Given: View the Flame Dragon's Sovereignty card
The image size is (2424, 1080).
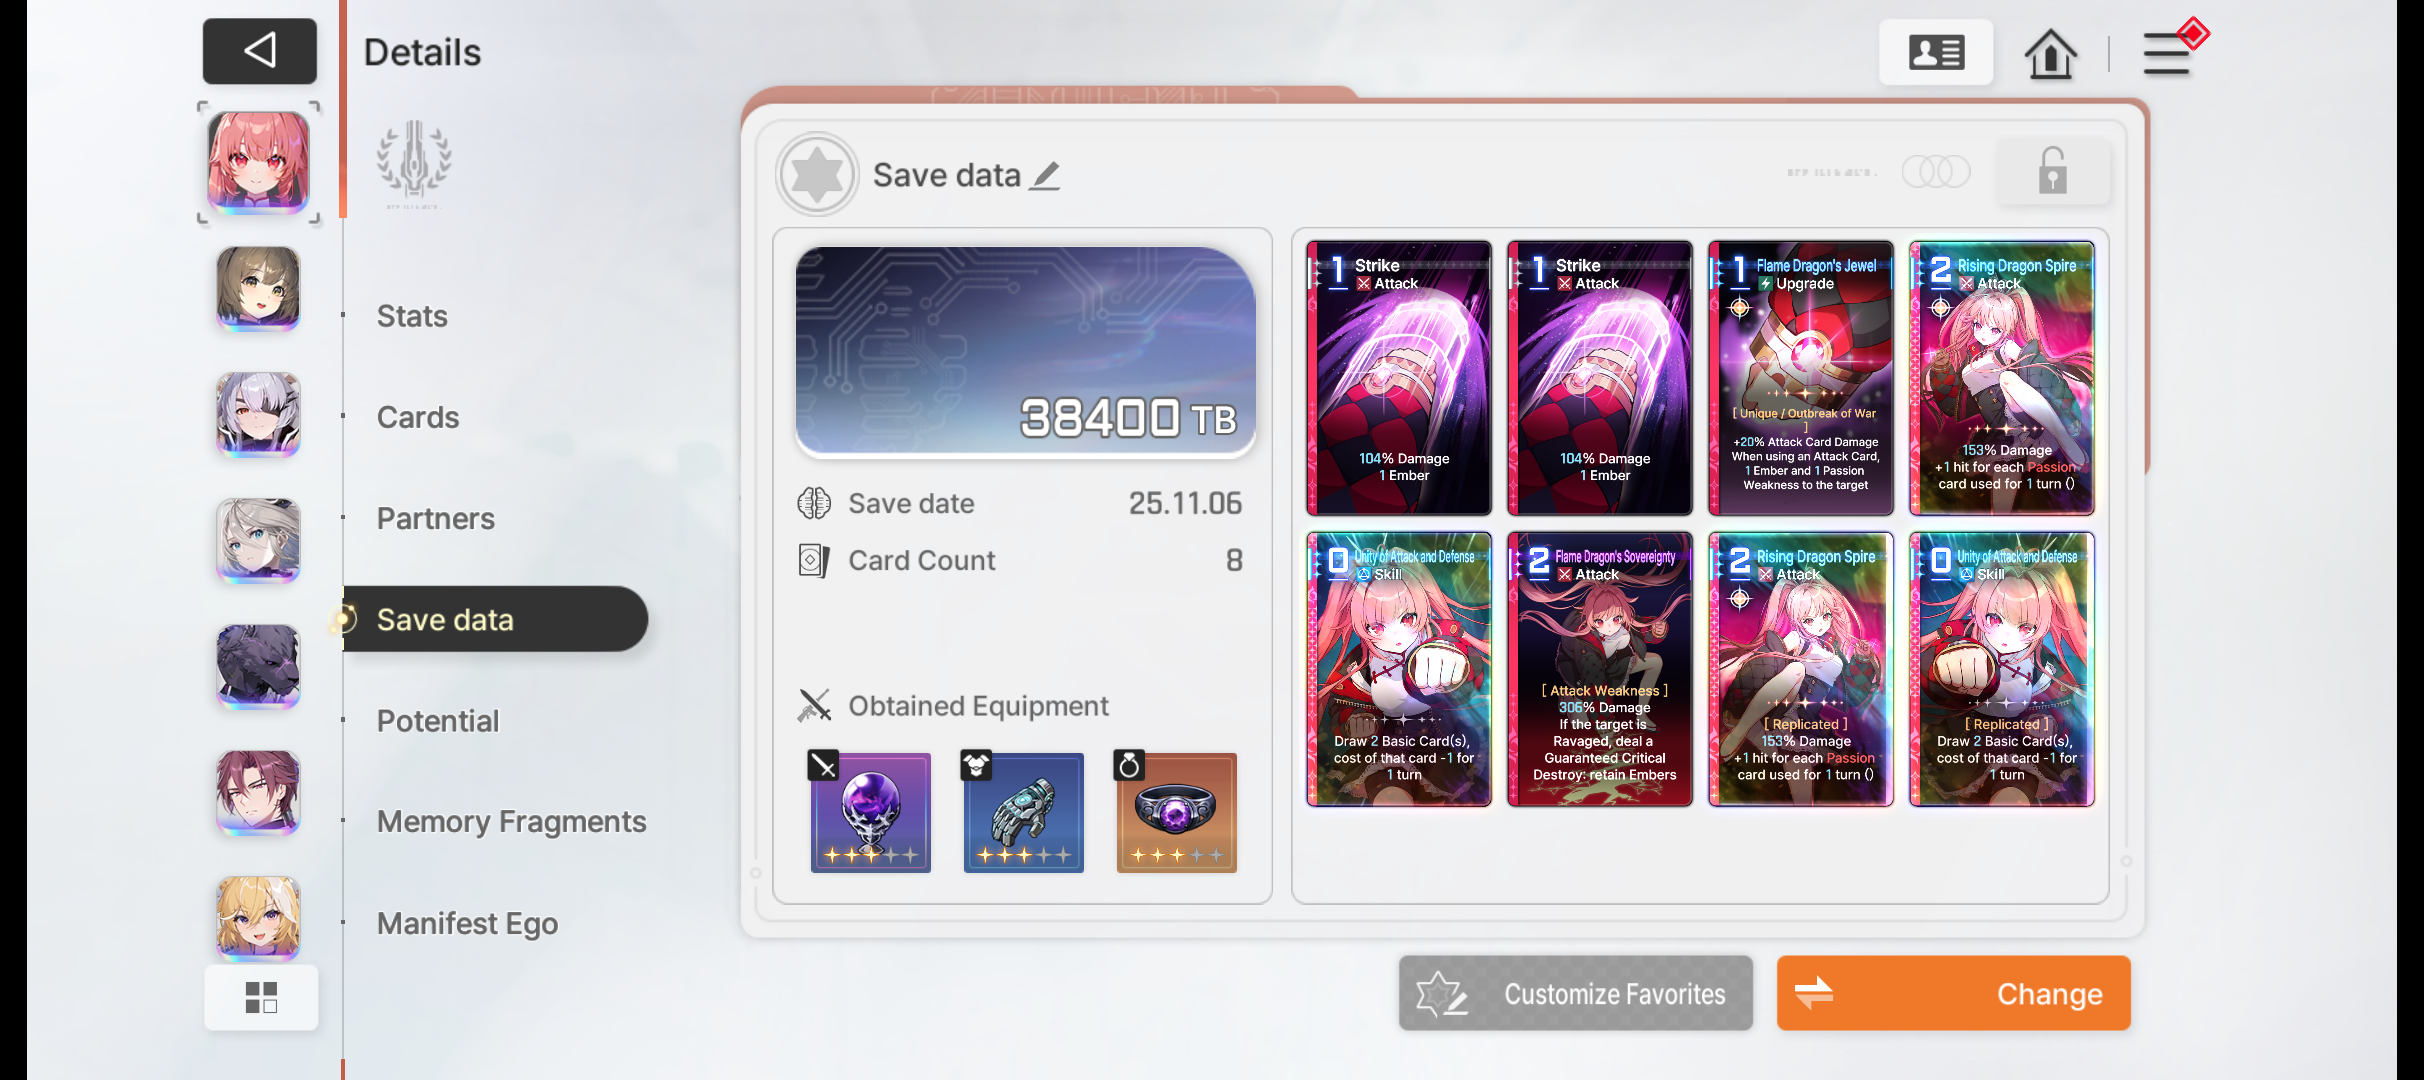Looking at the screenshot, I should [x=1599, y=669].
